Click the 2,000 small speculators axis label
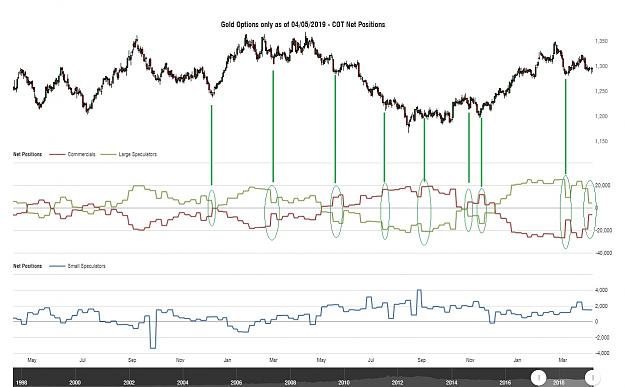Viewport: 625px width, 387px height. (601, 306)
